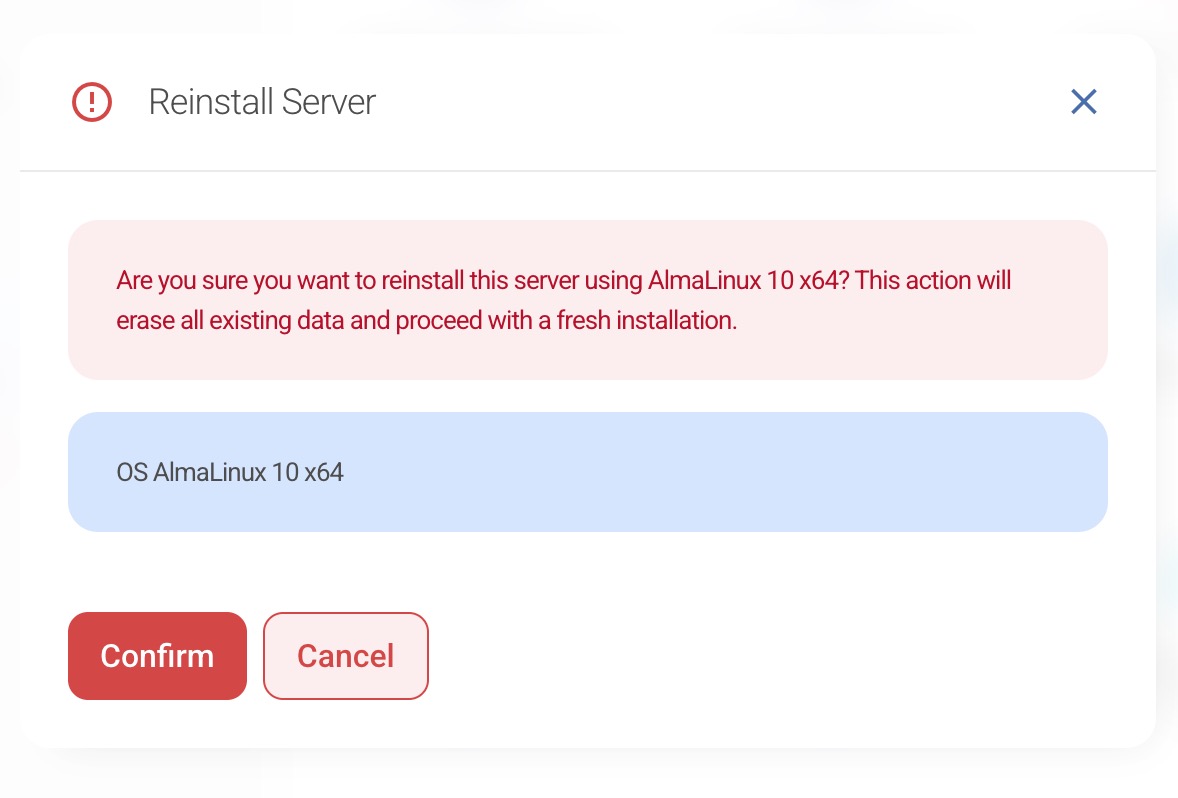1178x798 pixels.
Task: Dismiss the dialog using the X icon
Action: tap(1084, 101)
